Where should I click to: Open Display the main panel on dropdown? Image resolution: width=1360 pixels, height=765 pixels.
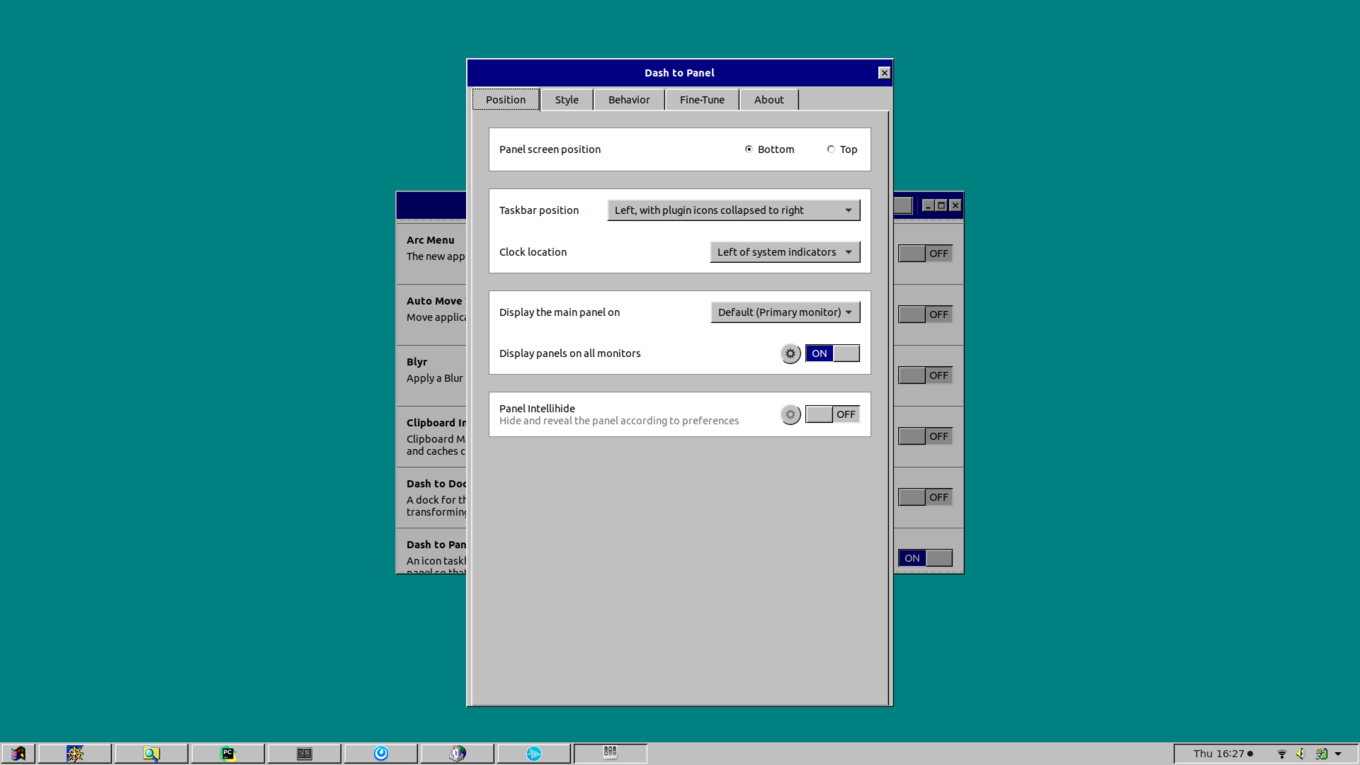[x=785, y=312]
